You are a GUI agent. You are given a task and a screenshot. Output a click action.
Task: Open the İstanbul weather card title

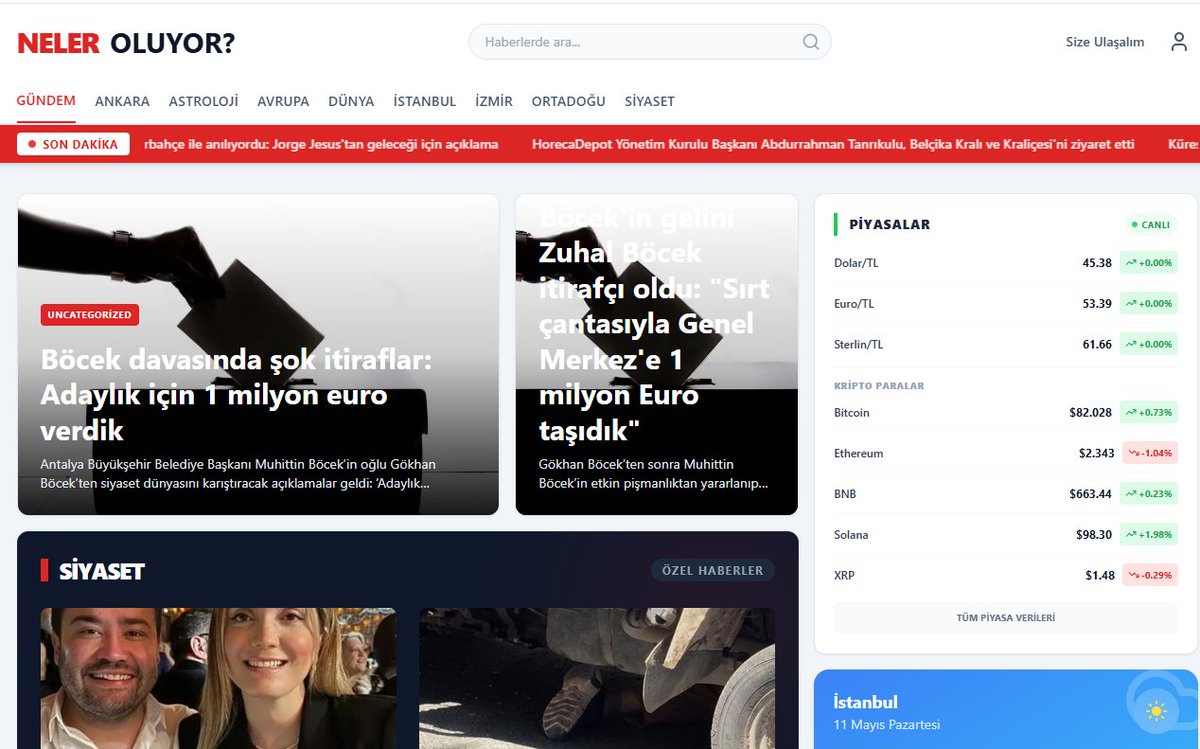(x=866, y=702)
